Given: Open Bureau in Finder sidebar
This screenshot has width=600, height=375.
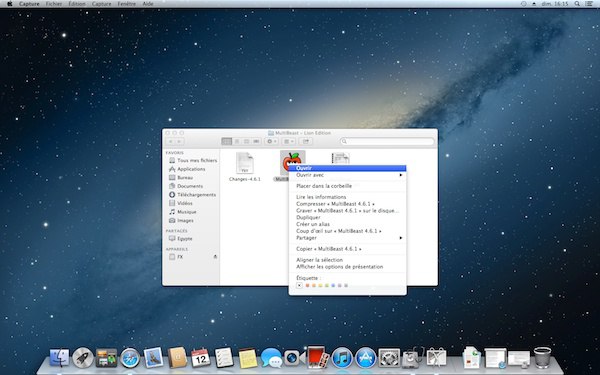Looking at the screenshot, I should point(181,178).
